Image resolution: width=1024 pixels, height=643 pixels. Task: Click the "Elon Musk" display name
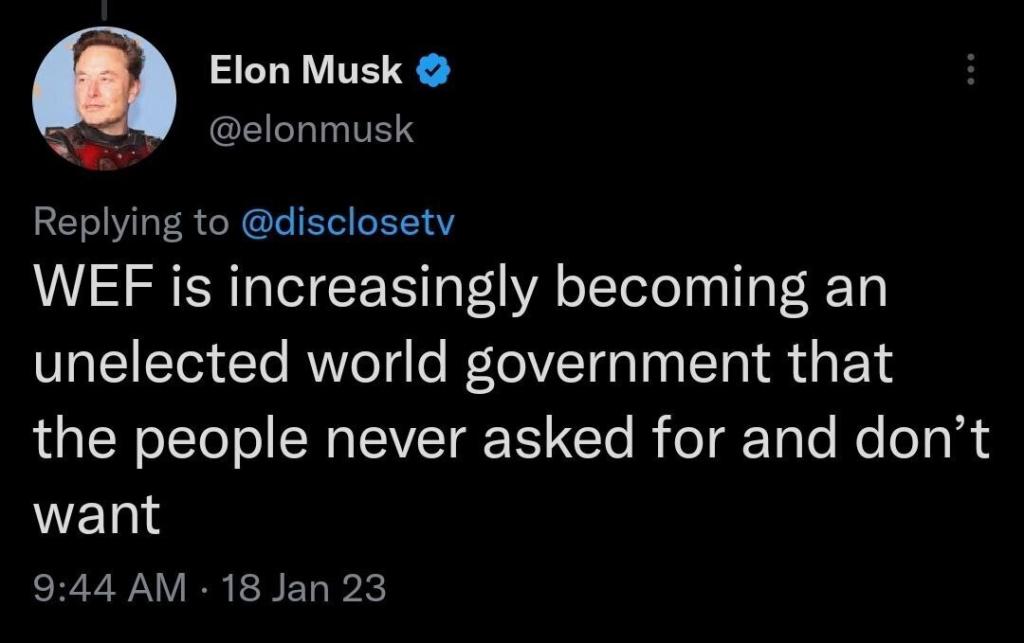(306, 70)
